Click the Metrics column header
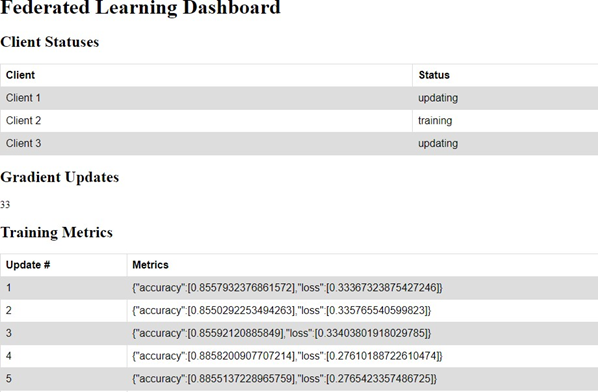The width and height of the screenshot is (598, 392). pos(363,265)
